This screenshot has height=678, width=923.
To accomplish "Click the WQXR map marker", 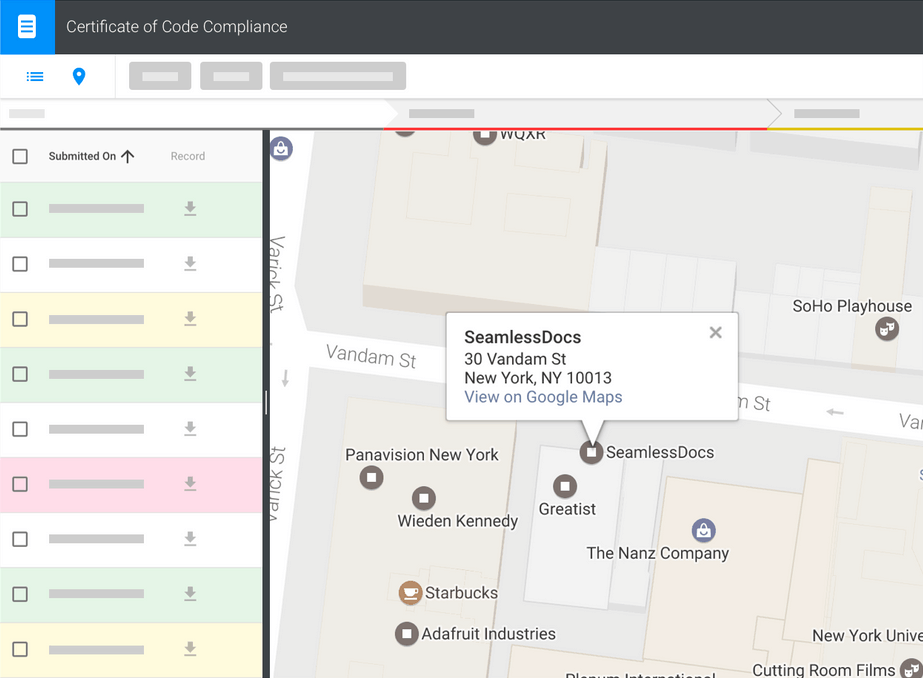I will (x=484, y=137).
